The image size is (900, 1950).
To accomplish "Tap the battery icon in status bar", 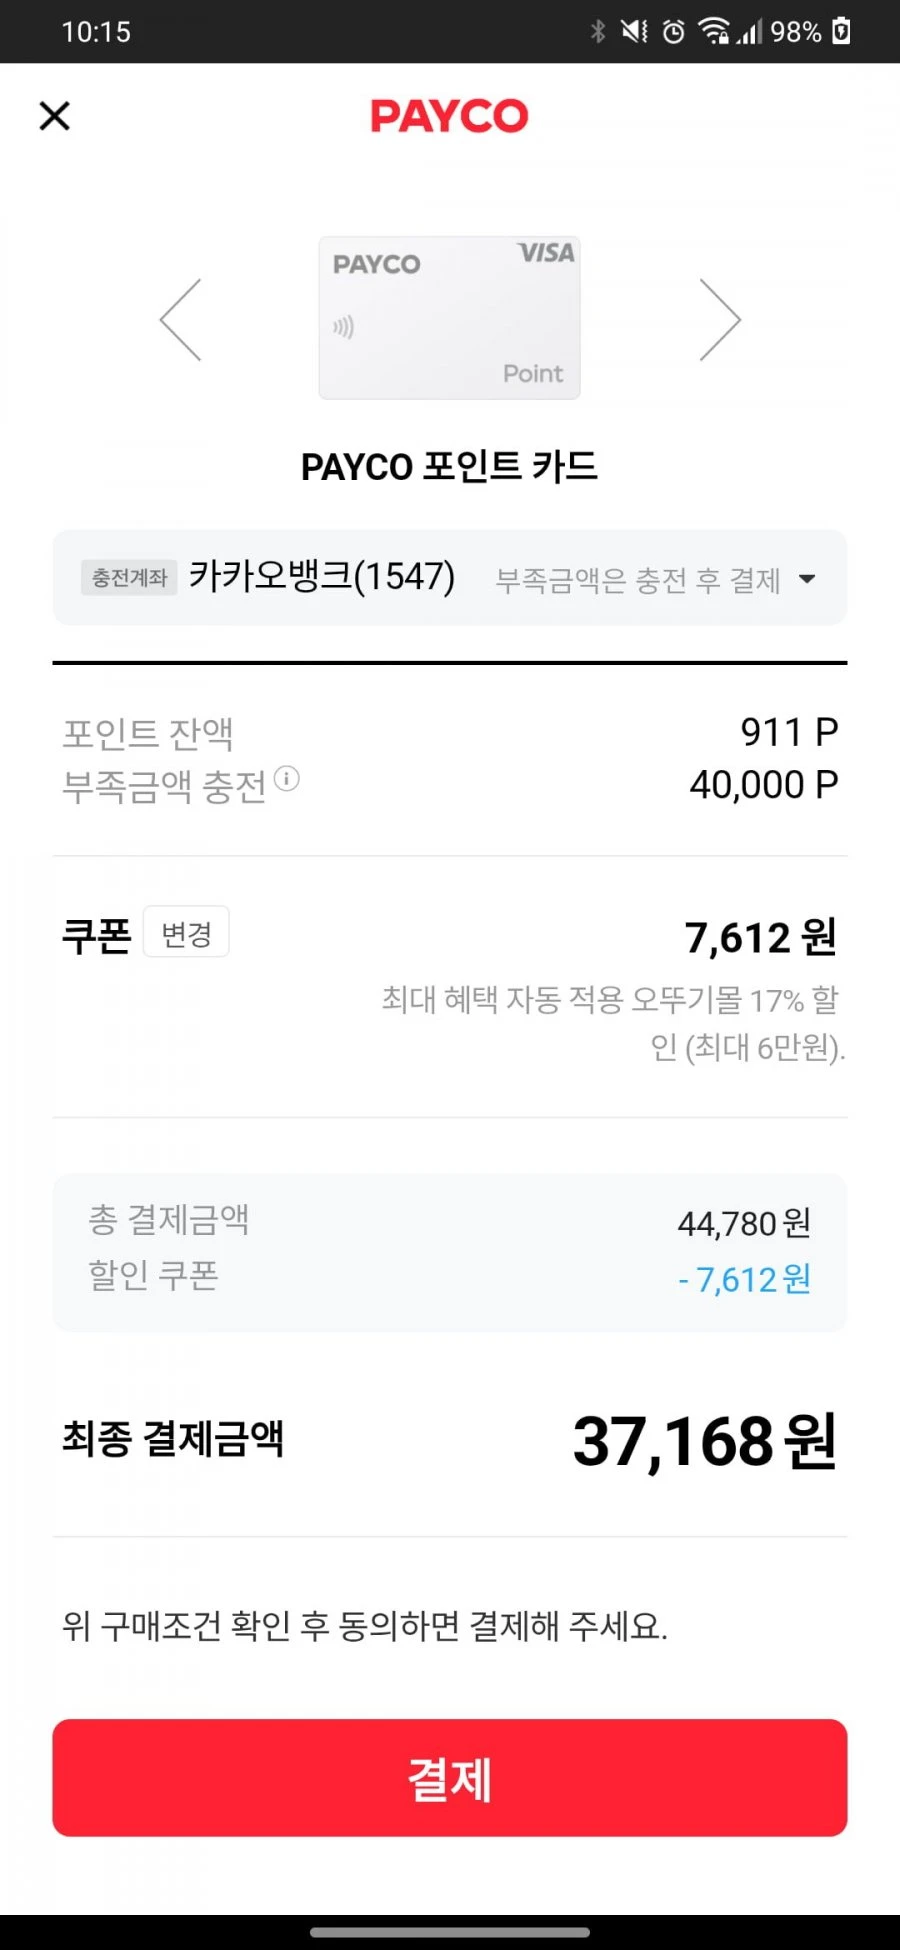I will [x=842, y=31].
